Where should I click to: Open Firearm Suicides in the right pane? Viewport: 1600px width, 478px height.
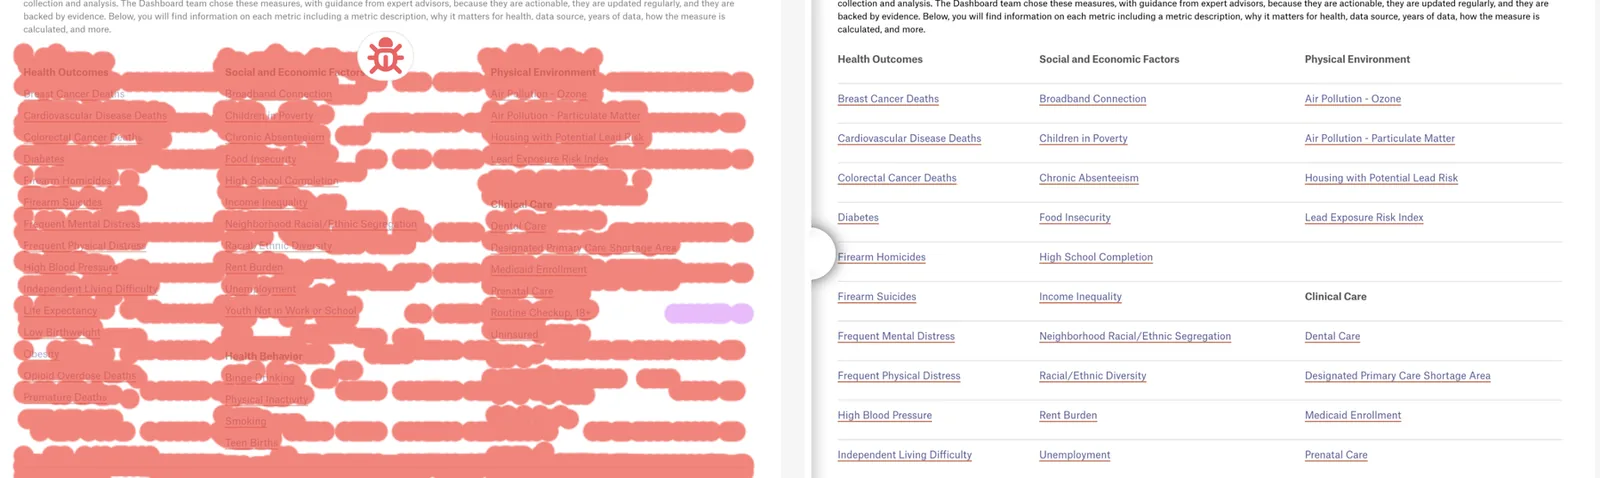[x=877, y=297]
